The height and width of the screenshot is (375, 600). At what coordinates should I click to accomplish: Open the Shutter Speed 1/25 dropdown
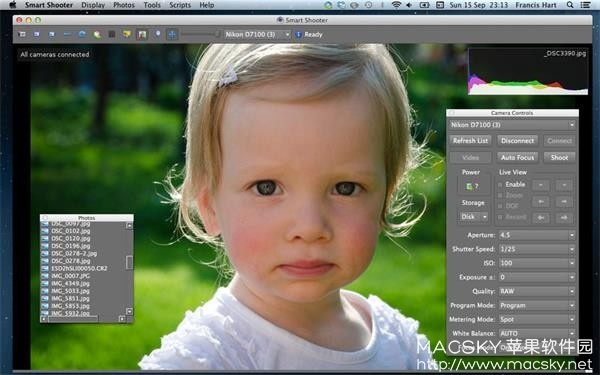[537, 249]
